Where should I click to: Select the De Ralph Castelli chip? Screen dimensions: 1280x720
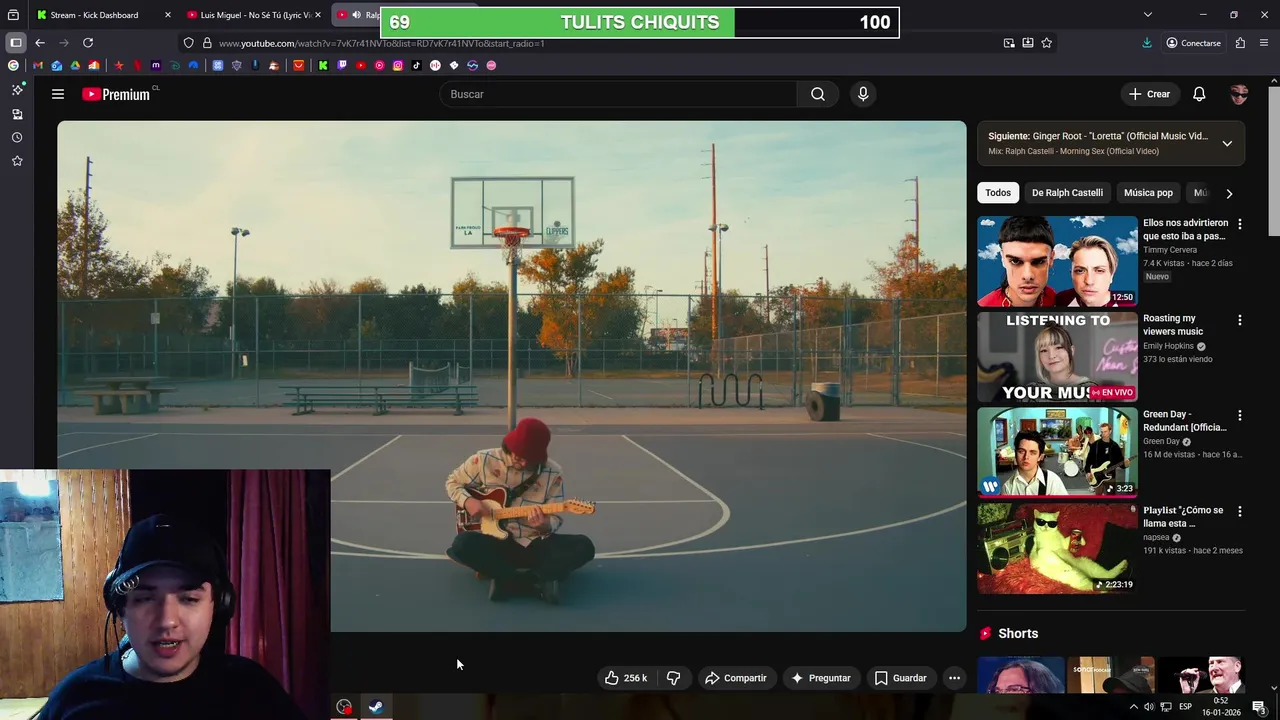pos(1067,193)
